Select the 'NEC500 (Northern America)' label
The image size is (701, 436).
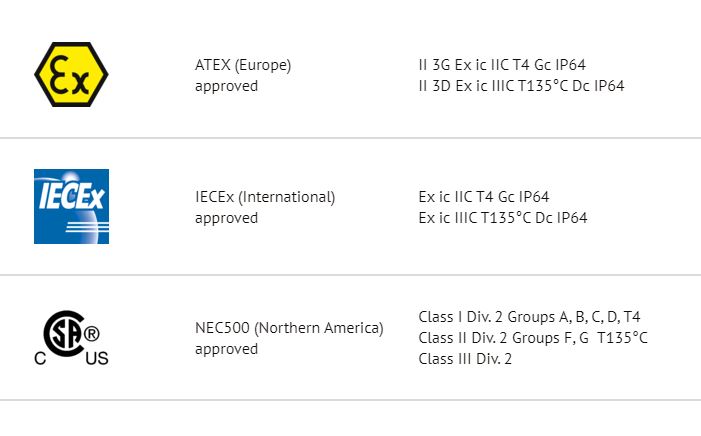point(289,328)
